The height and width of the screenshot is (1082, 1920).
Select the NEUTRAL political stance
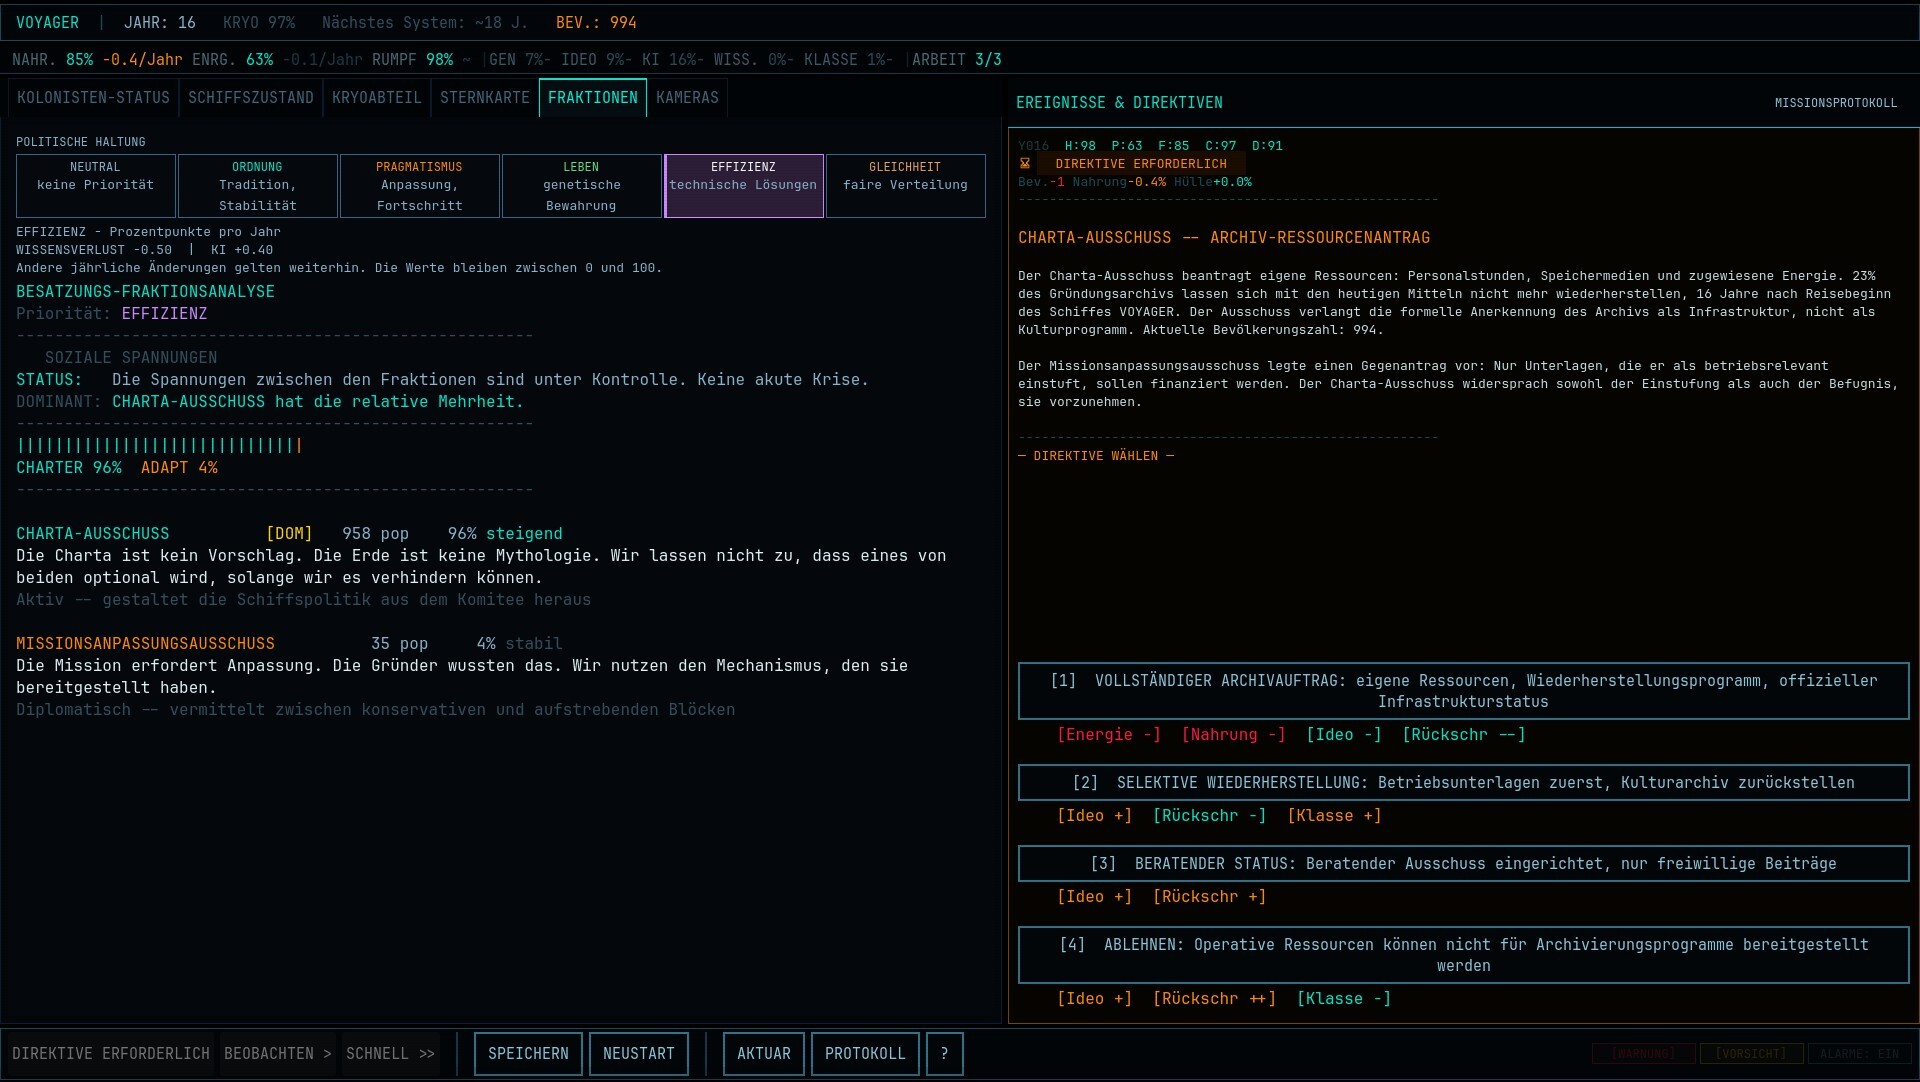coord(96,186)
